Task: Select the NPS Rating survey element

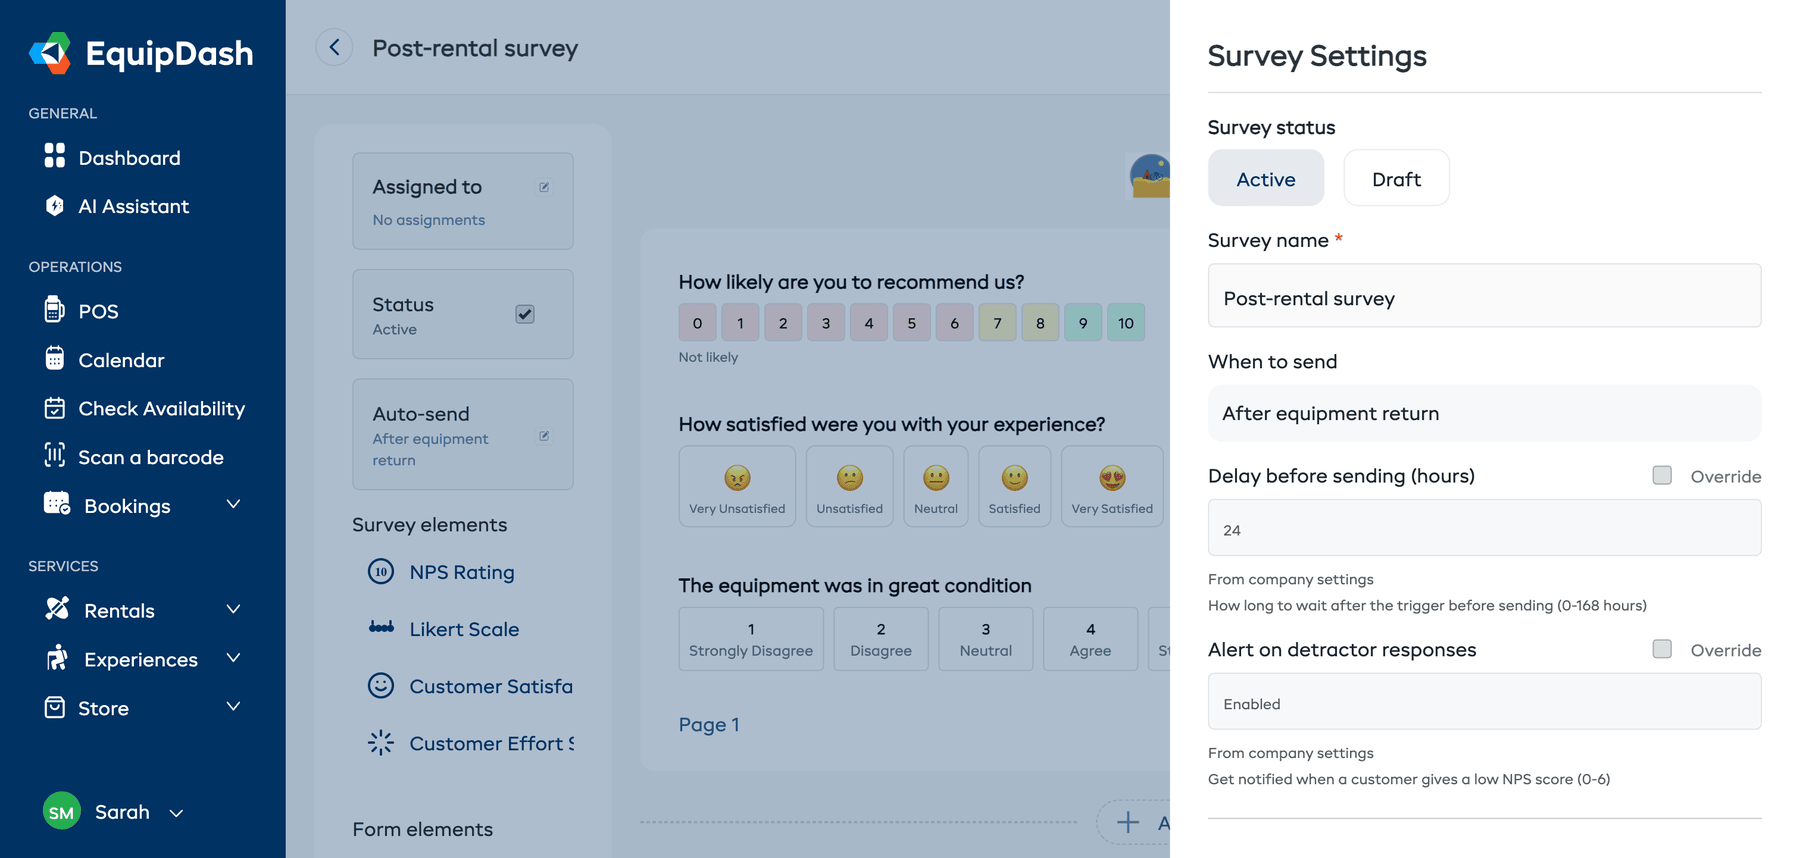Action: [461, 572]
